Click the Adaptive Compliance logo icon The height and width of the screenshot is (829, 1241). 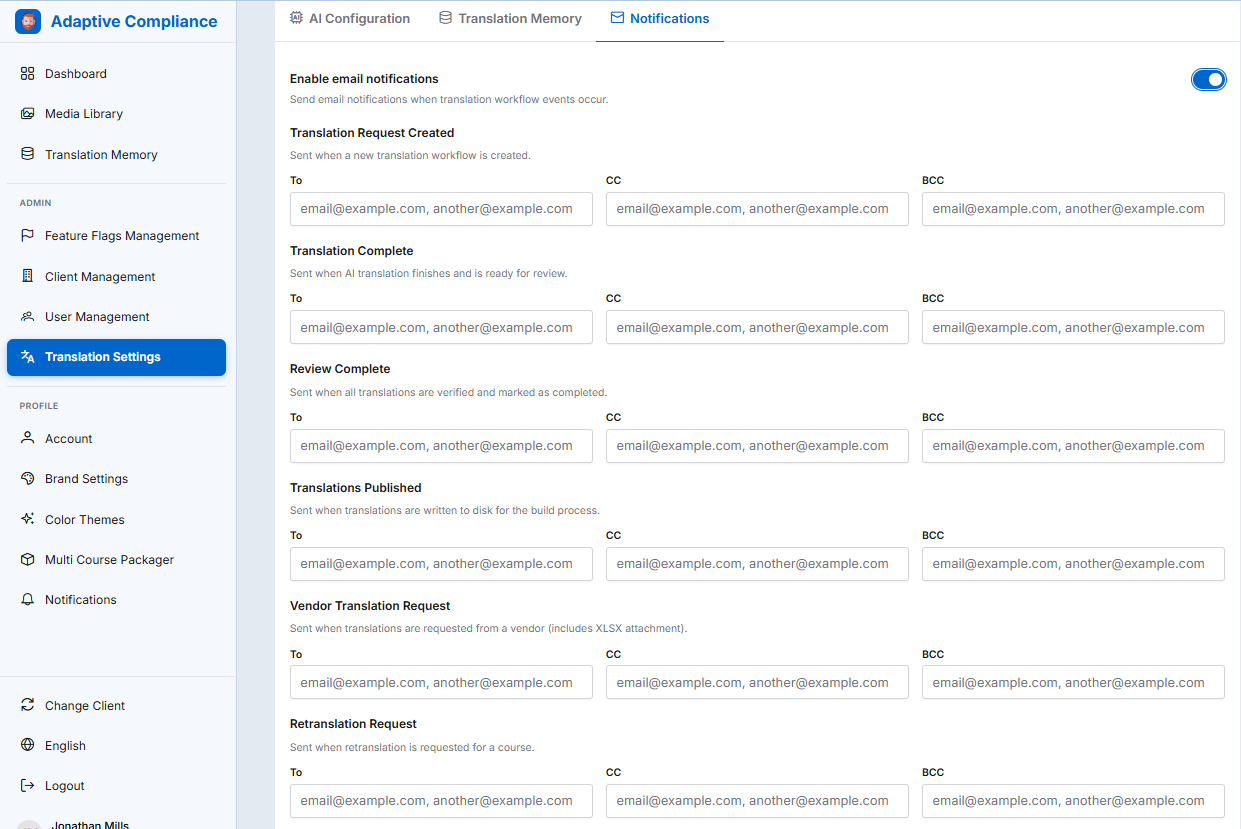pos(28,21)
